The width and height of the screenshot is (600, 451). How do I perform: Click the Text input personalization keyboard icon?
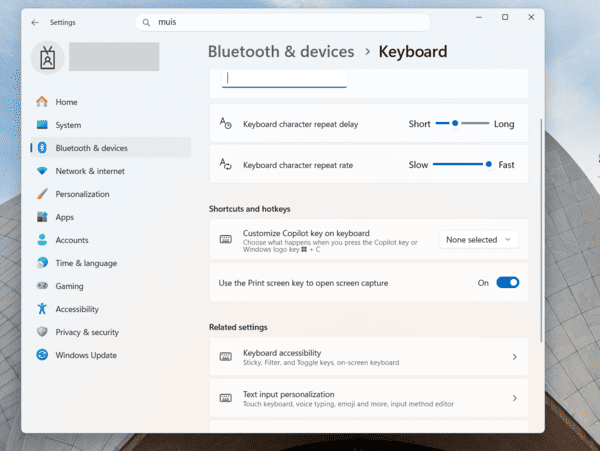pyautogui.click(x=226, y=398)
